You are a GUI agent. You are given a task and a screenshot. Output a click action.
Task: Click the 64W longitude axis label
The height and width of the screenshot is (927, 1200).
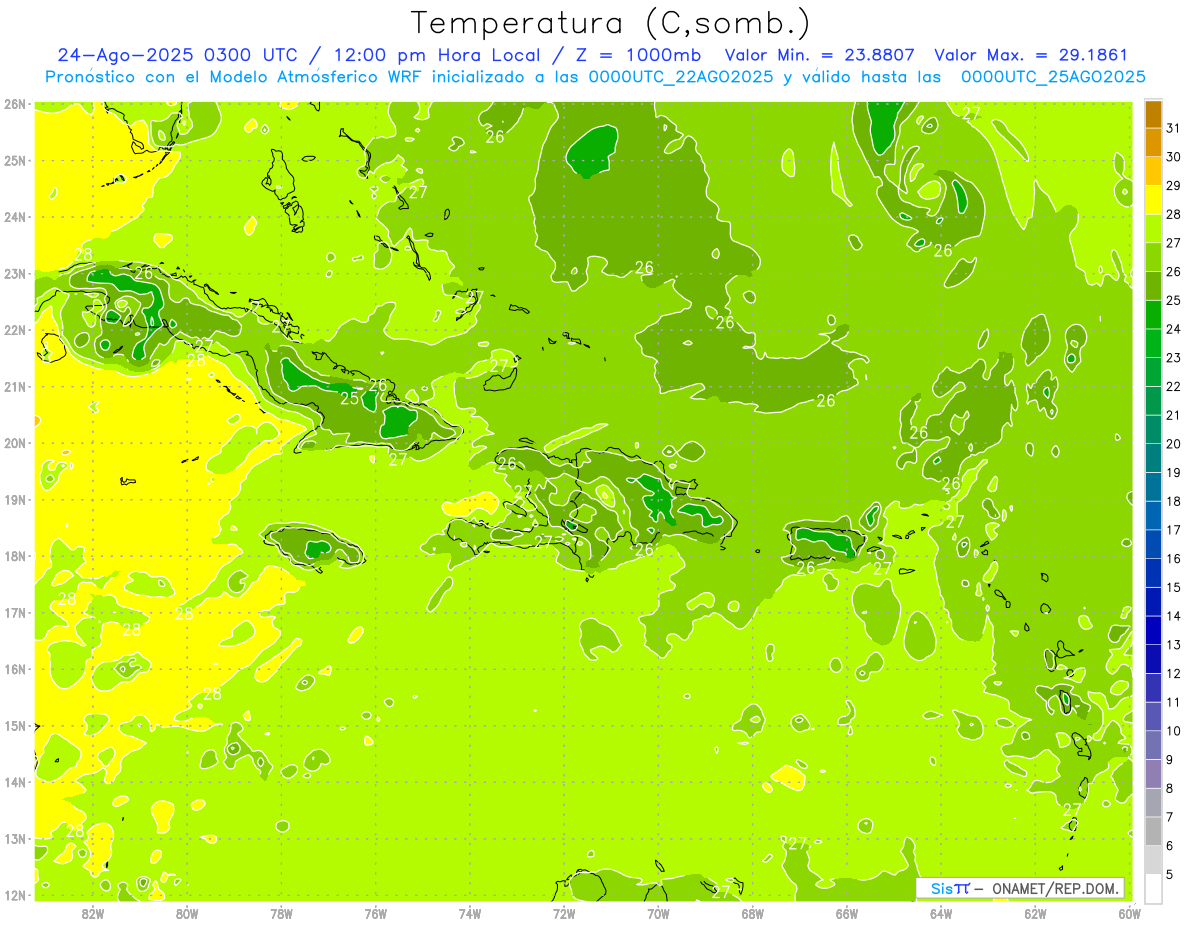pyautogui.click(x=940, y=913)
